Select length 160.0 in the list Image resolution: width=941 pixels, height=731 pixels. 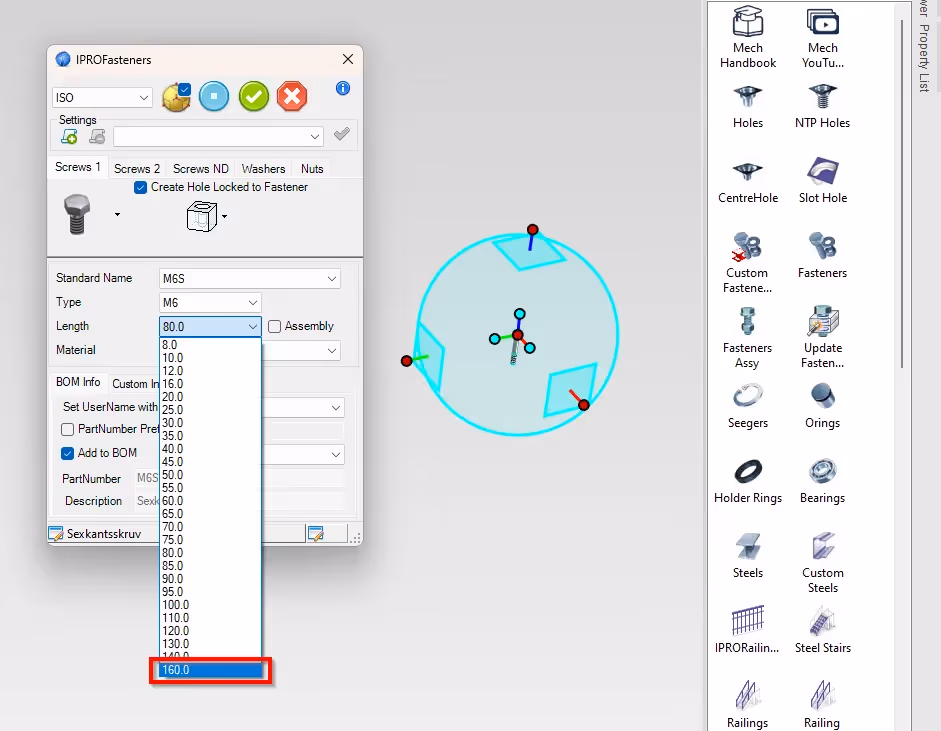tap(210, 670)
